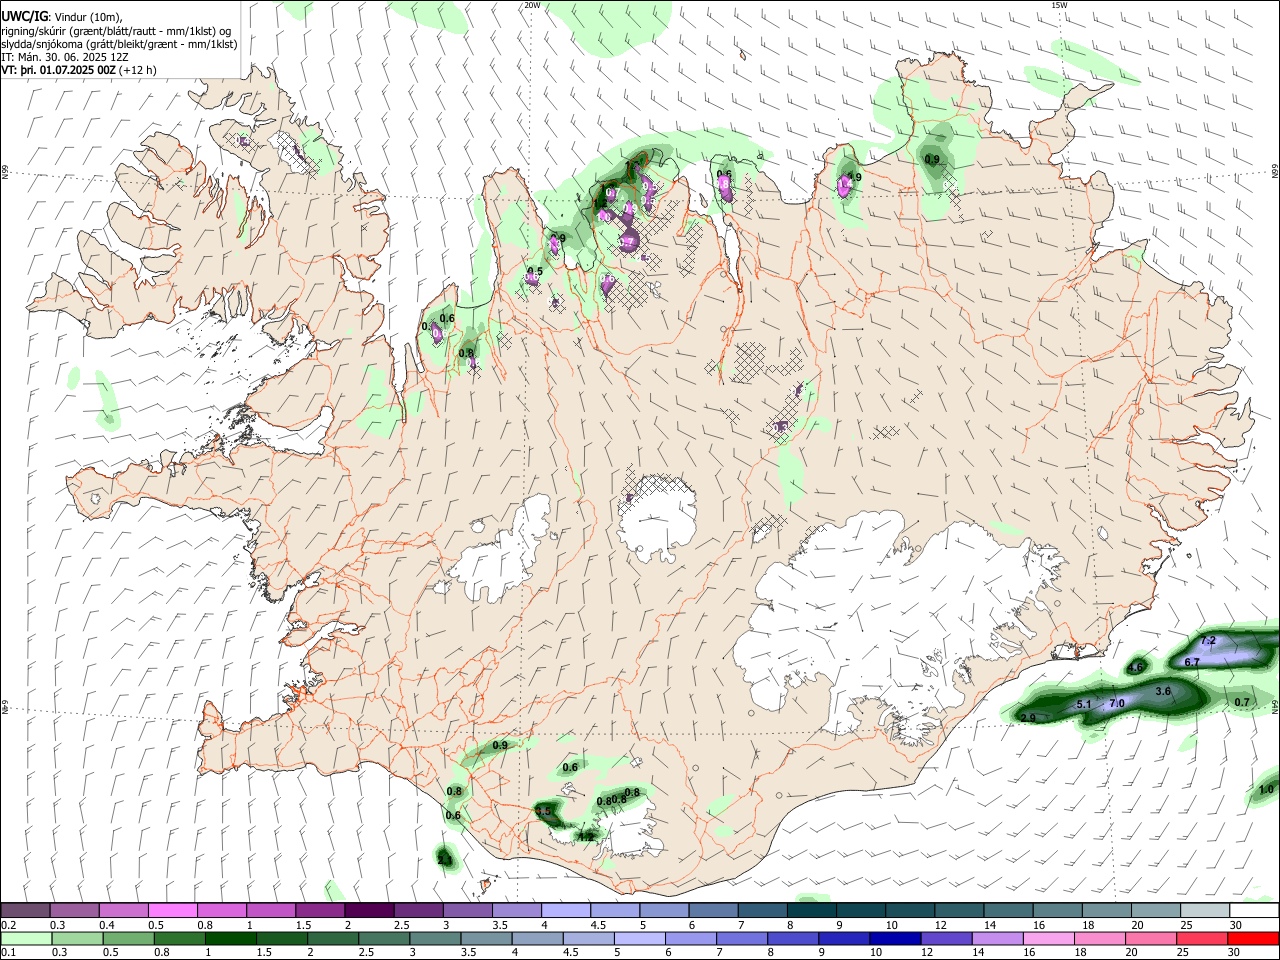Viewport: 1280px width, 960px height.
Task: Click the 7.0 precipitation value
Action: [x=1117, y=704]
